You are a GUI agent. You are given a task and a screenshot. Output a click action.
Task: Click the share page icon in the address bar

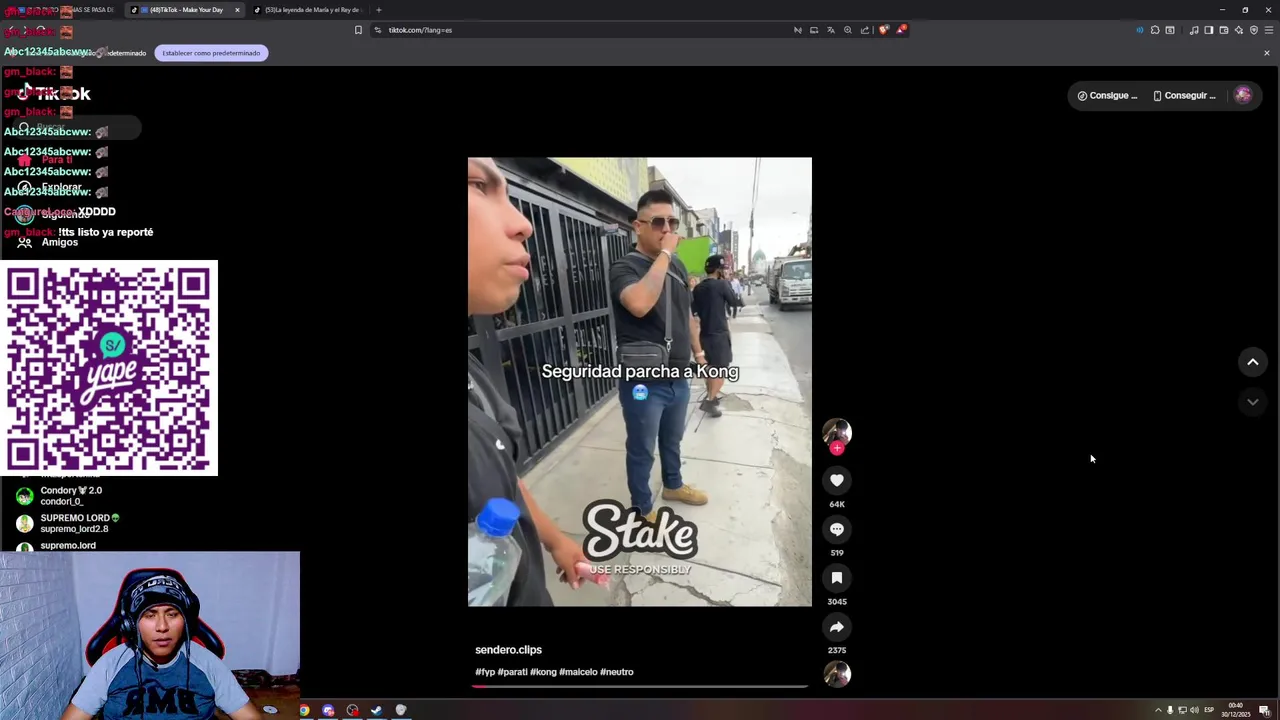pos(864,30)
